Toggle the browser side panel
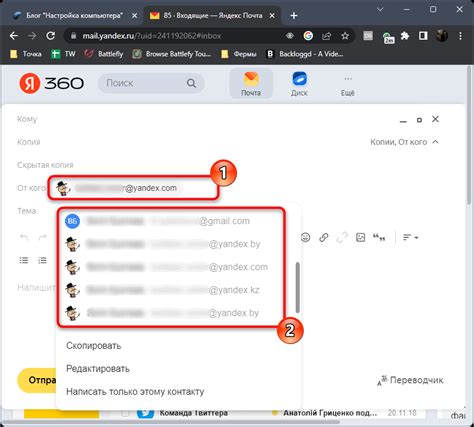 tap(423, 36)
